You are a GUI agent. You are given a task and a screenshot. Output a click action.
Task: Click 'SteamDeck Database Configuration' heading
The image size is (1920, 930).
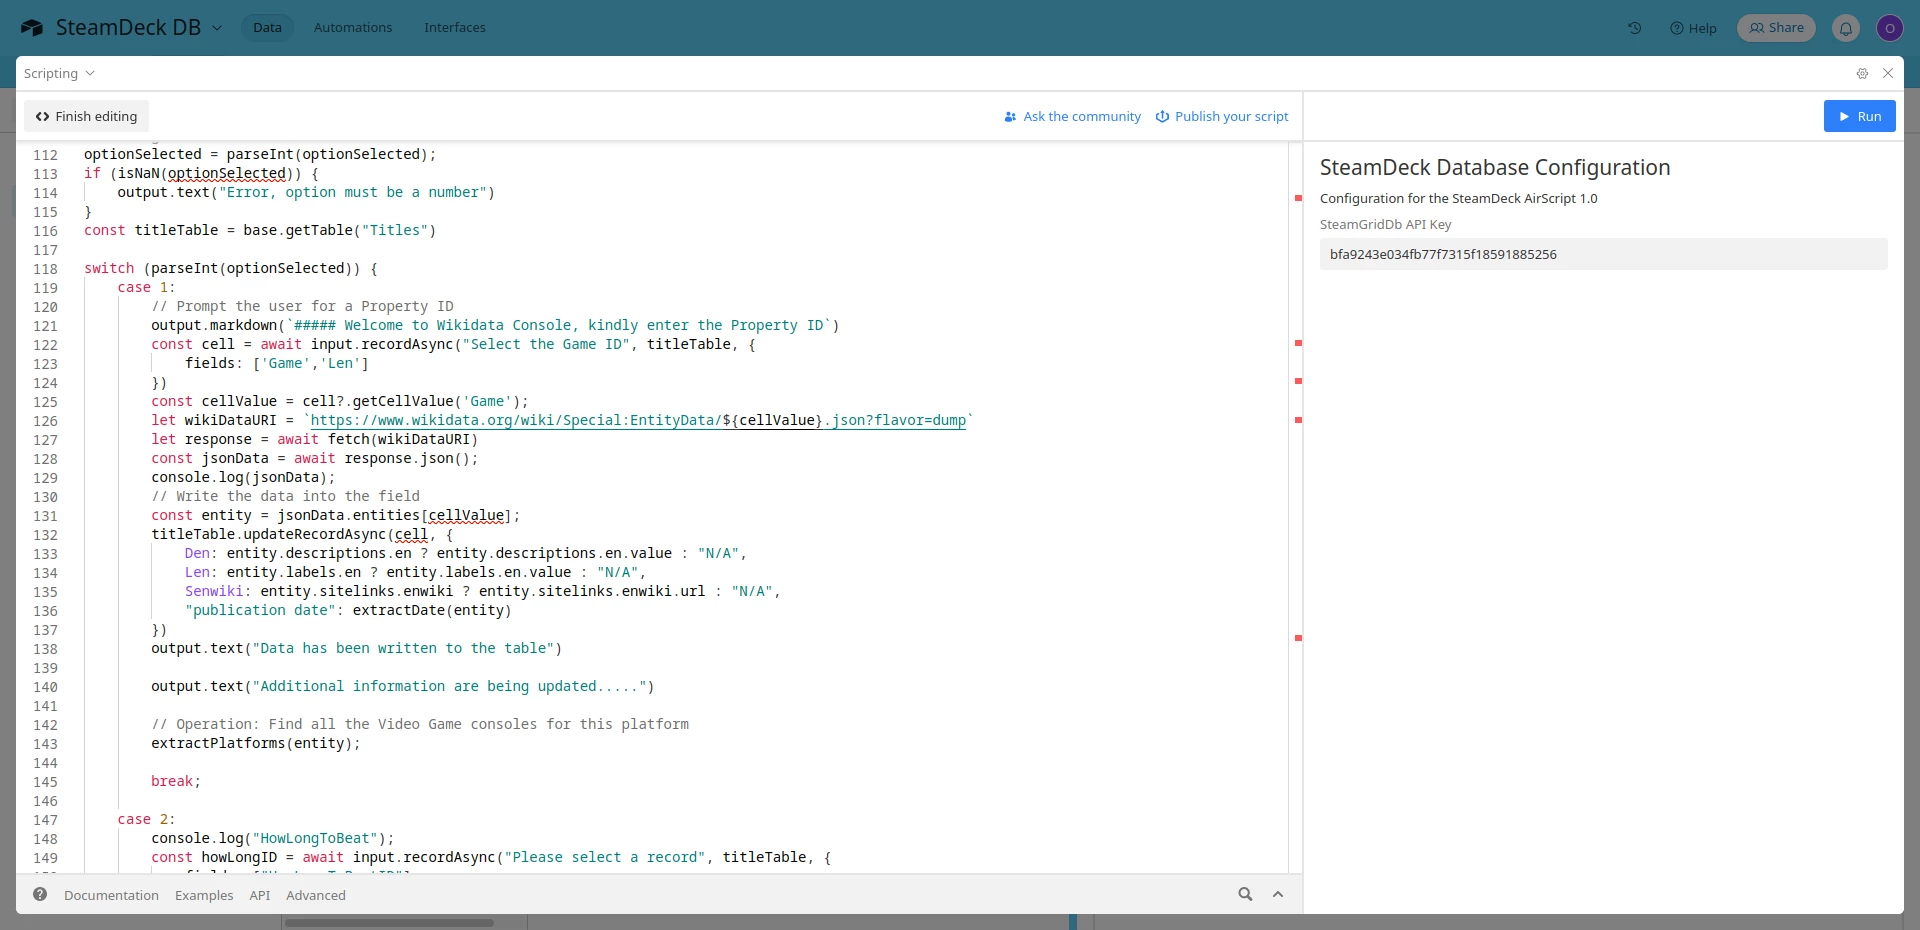point(1495,167)
